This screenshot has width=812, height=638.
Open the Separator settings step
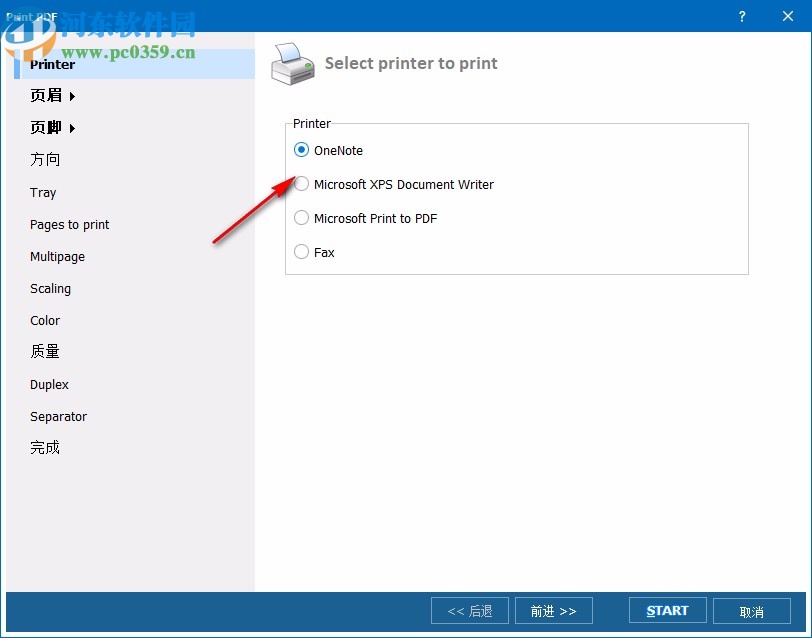58,417
